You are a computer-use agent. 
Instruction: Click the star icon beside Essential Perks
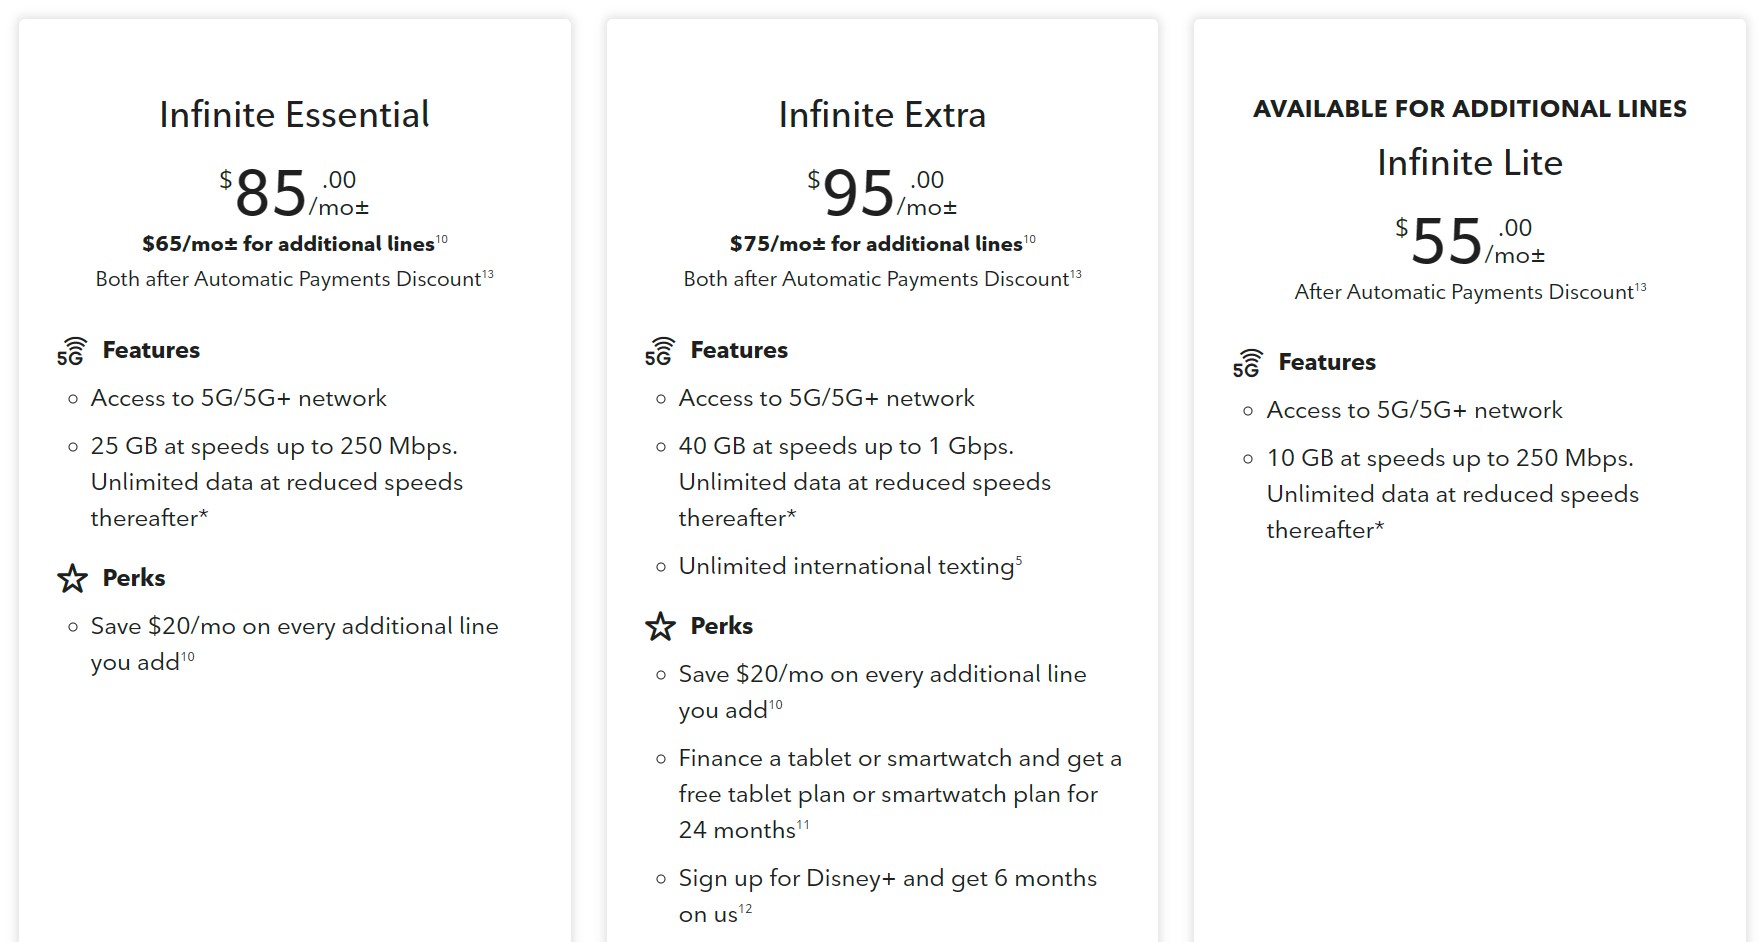tap(72, 578)
